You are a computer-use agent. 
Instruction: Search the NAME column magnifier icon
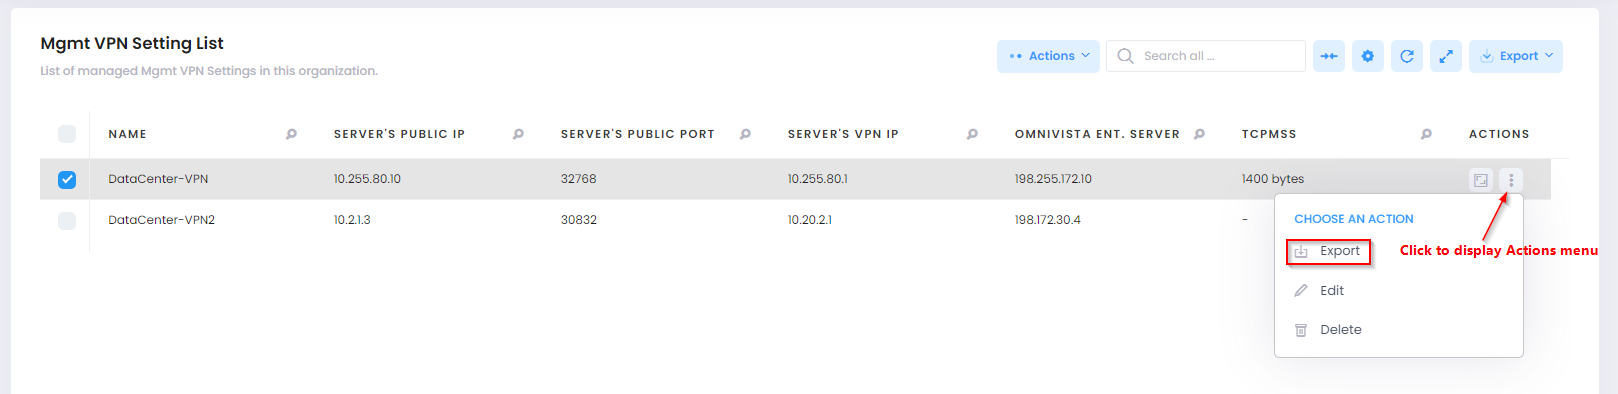pos(291,134)
